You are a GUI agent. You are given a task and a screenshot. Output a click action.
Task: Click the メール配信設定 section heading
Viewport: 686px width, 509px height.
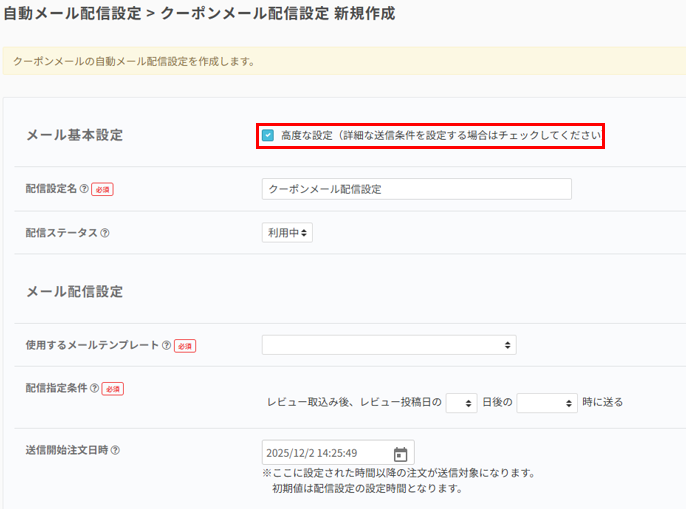click(x=74, y=292)
